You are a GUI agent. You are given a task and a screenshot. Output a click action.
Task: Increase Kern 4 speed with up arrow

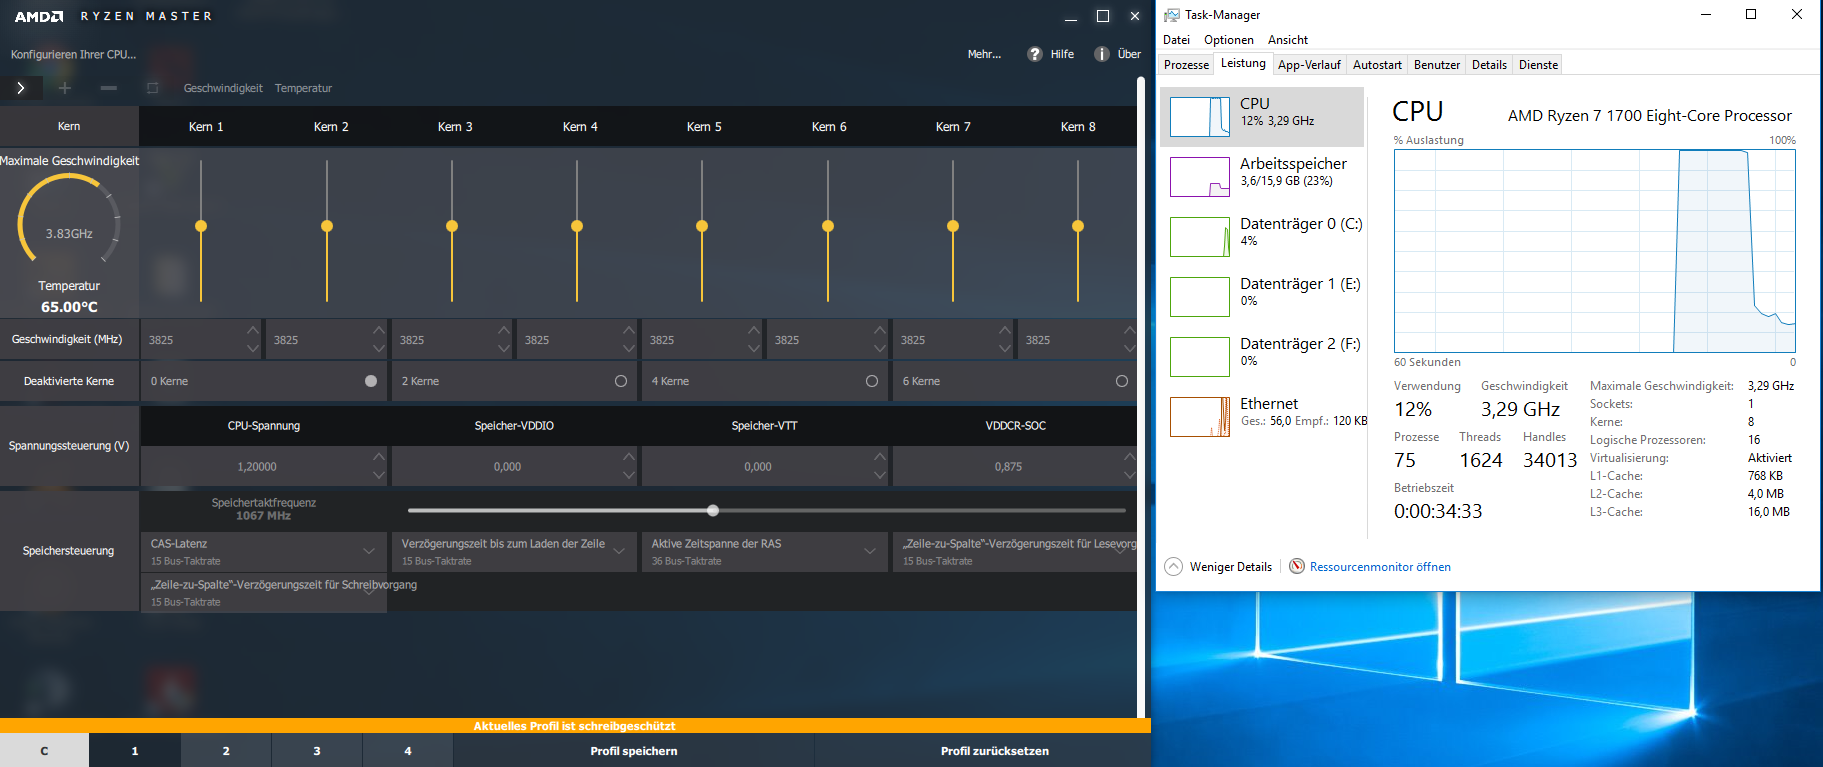[x=629, y=330]
